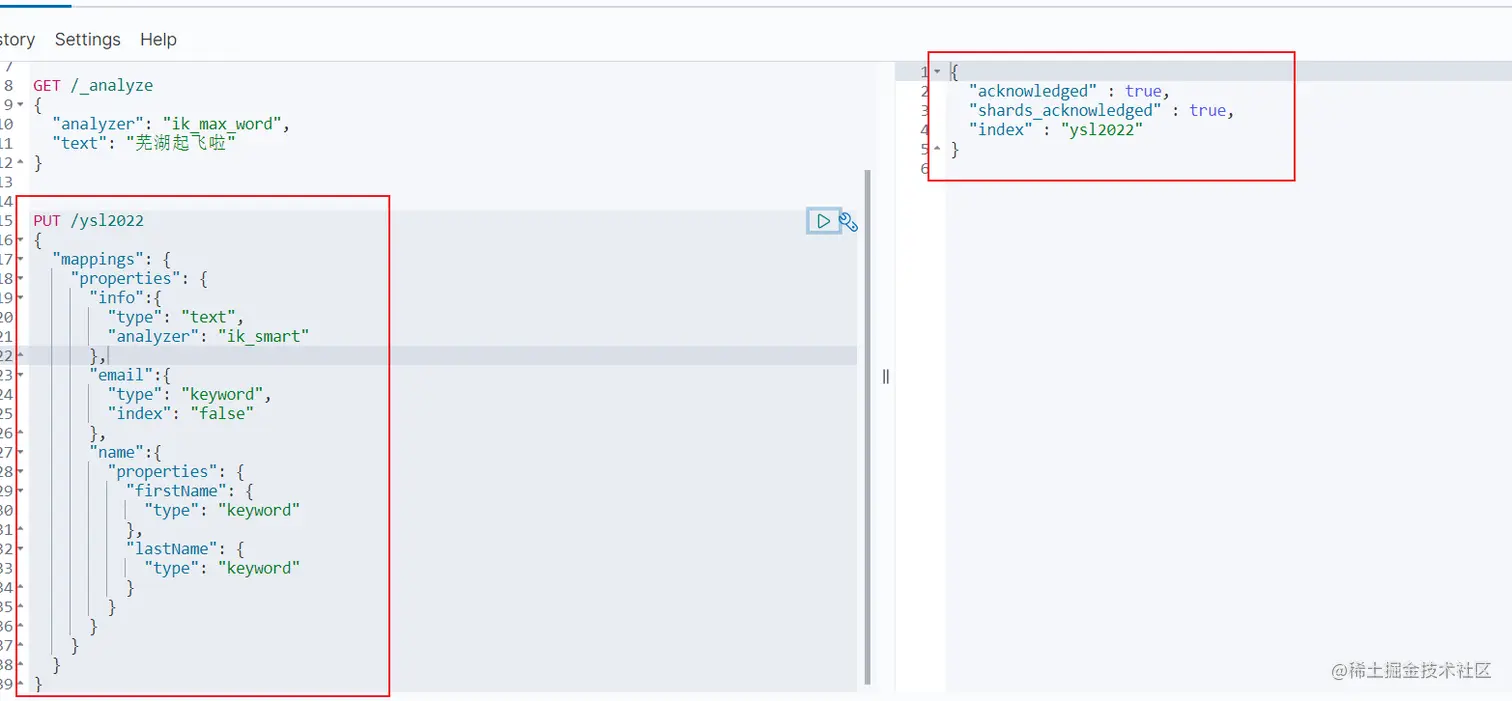Collapse the "firstName" block fold arrow
This screenshot has width=1512, height=701.
[x=20, y=491]
